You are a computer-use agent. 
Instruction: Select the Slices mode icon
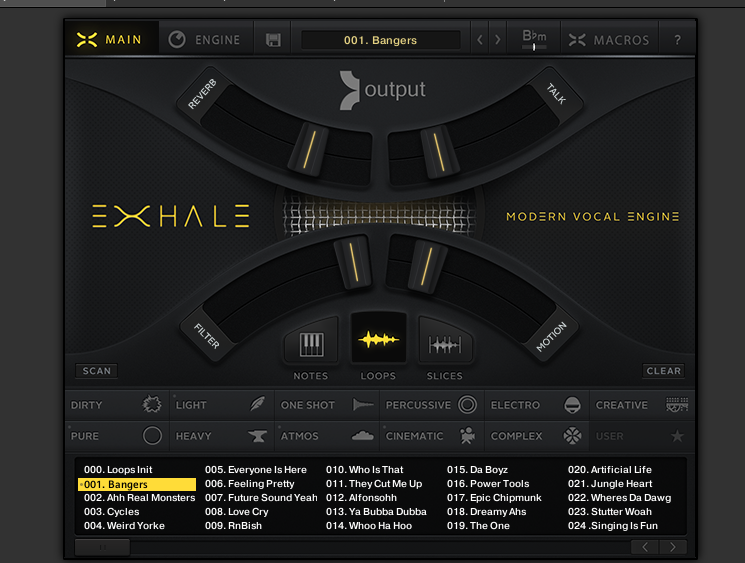[x=445, y=344]
